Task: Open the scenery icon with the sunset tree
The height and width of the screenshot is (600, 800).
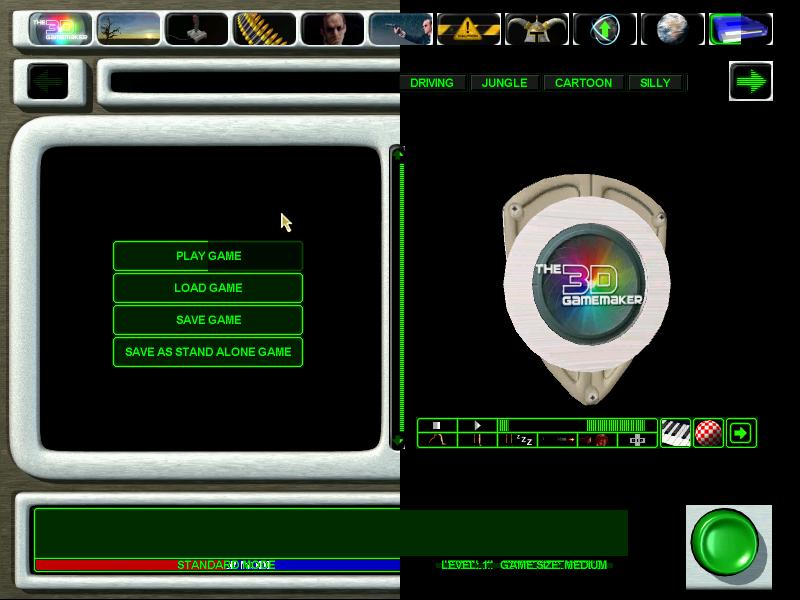Action: click(x=128, y=29)
